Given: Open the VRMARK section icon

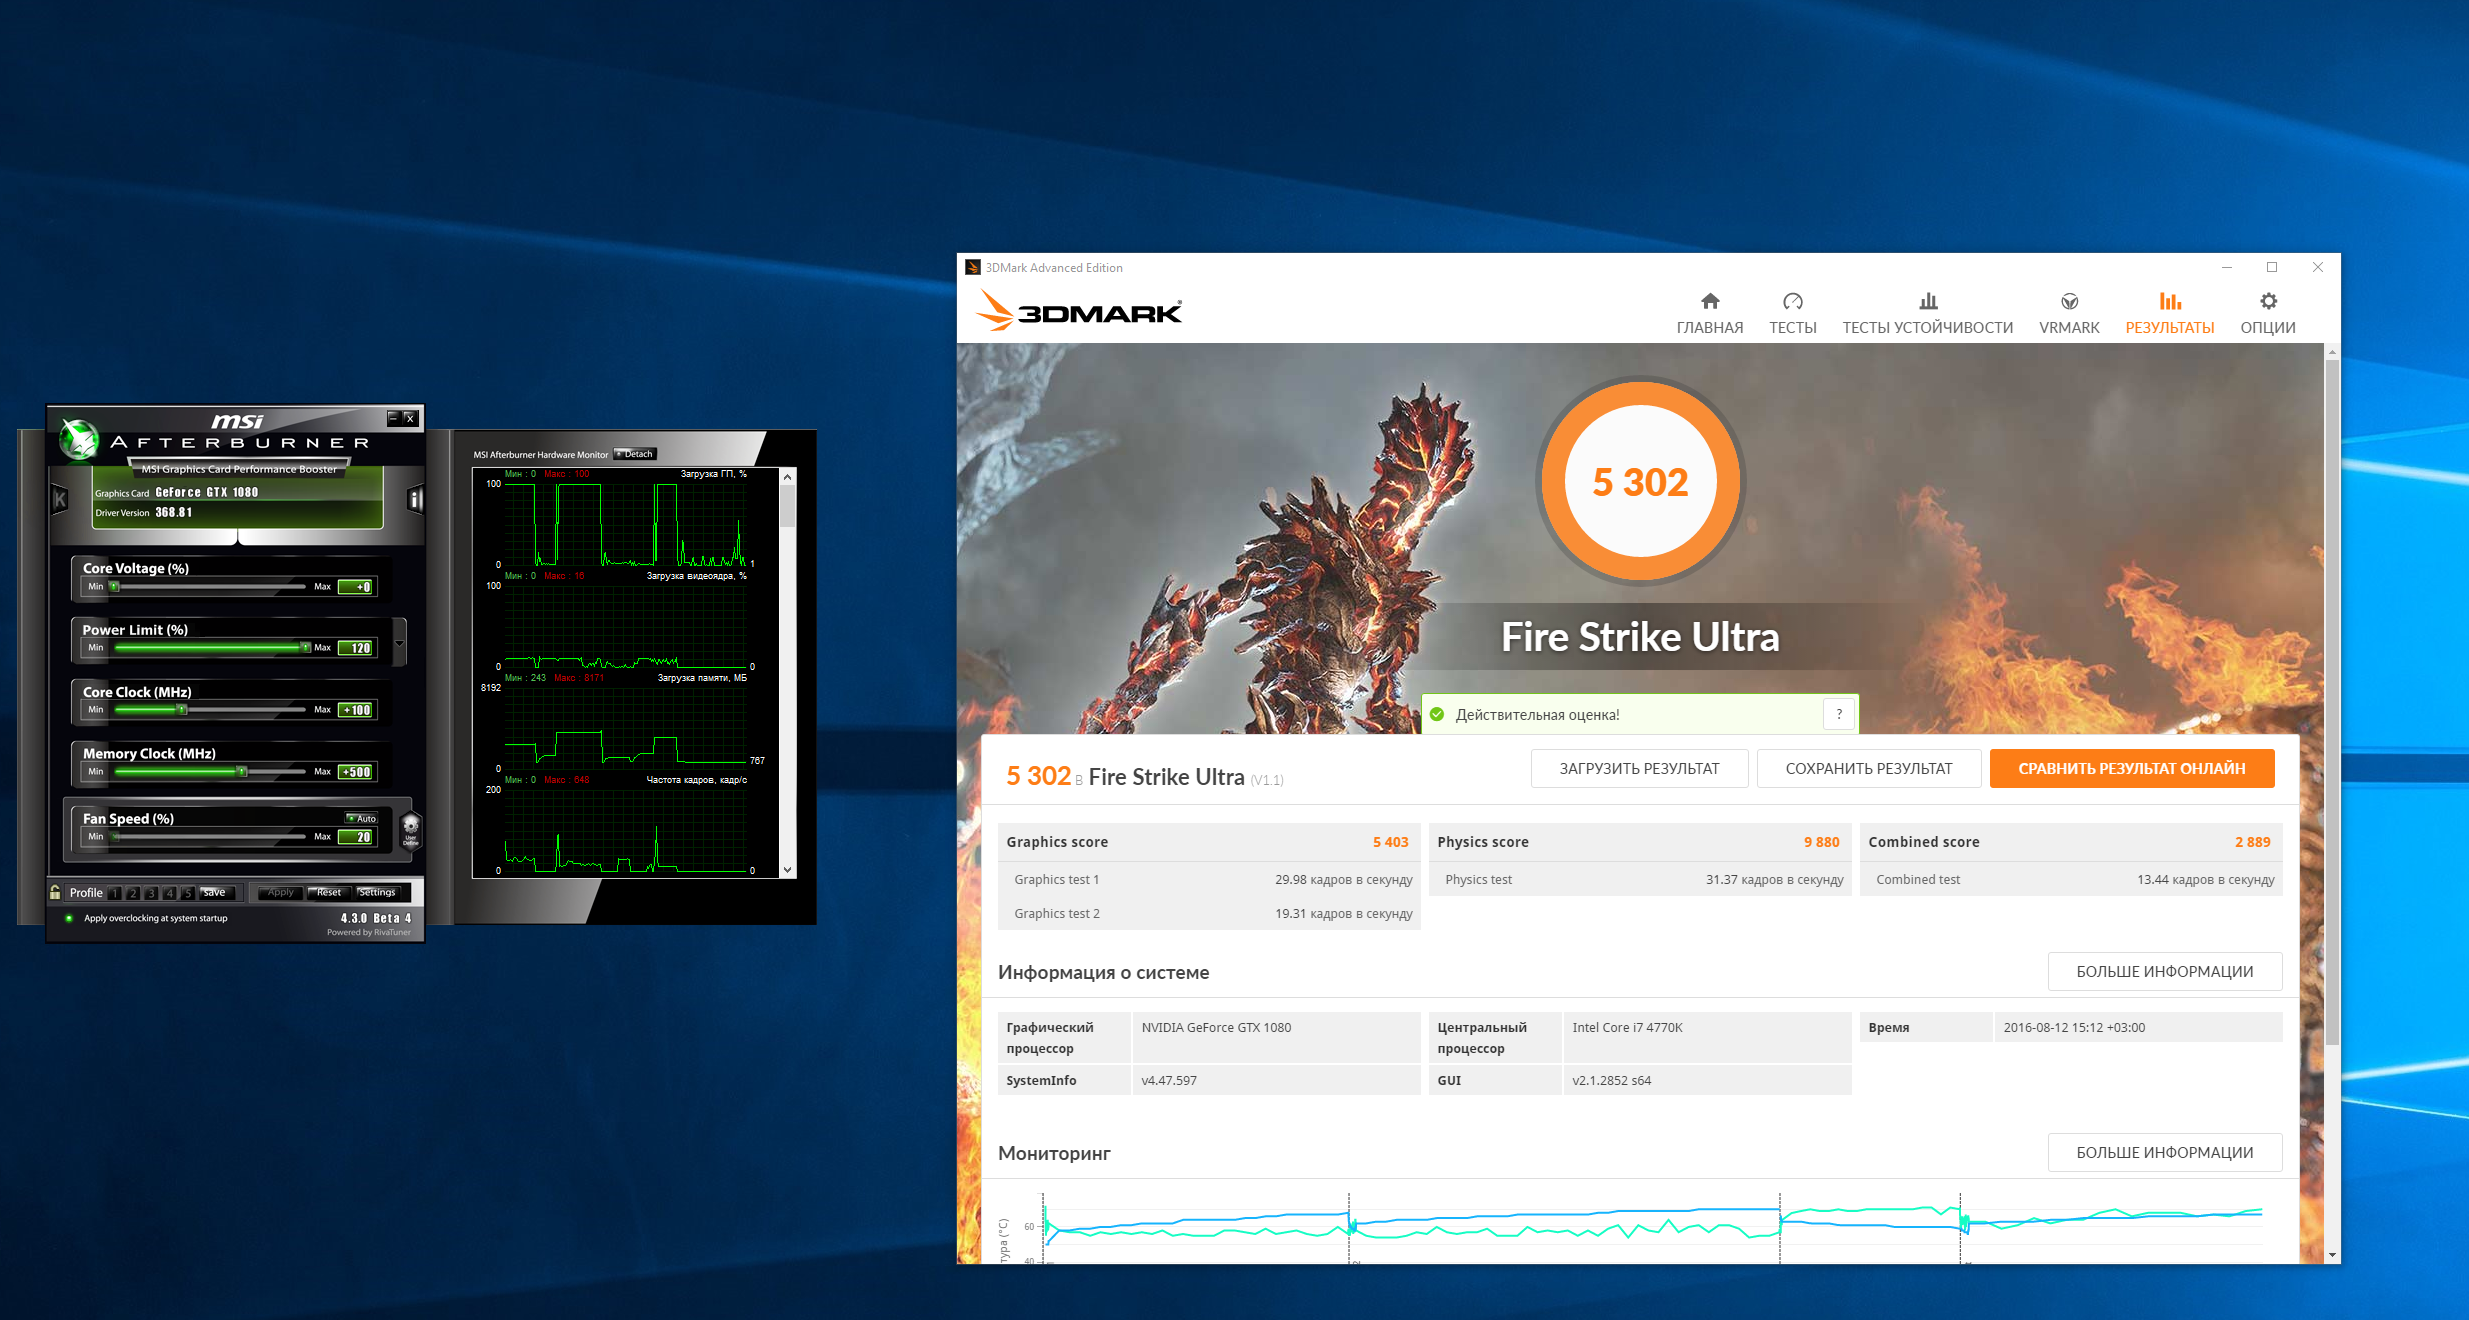Looking at the screenshot, I should 2068,302.
